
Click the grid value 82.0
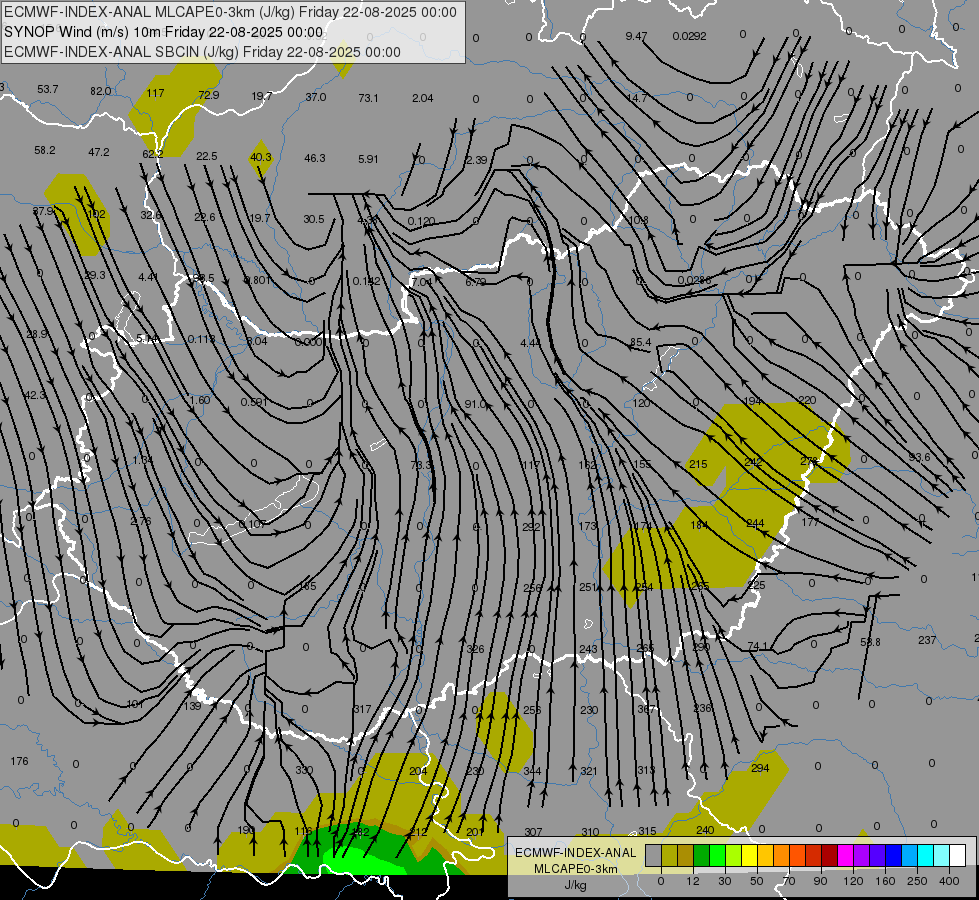[101, 91]
